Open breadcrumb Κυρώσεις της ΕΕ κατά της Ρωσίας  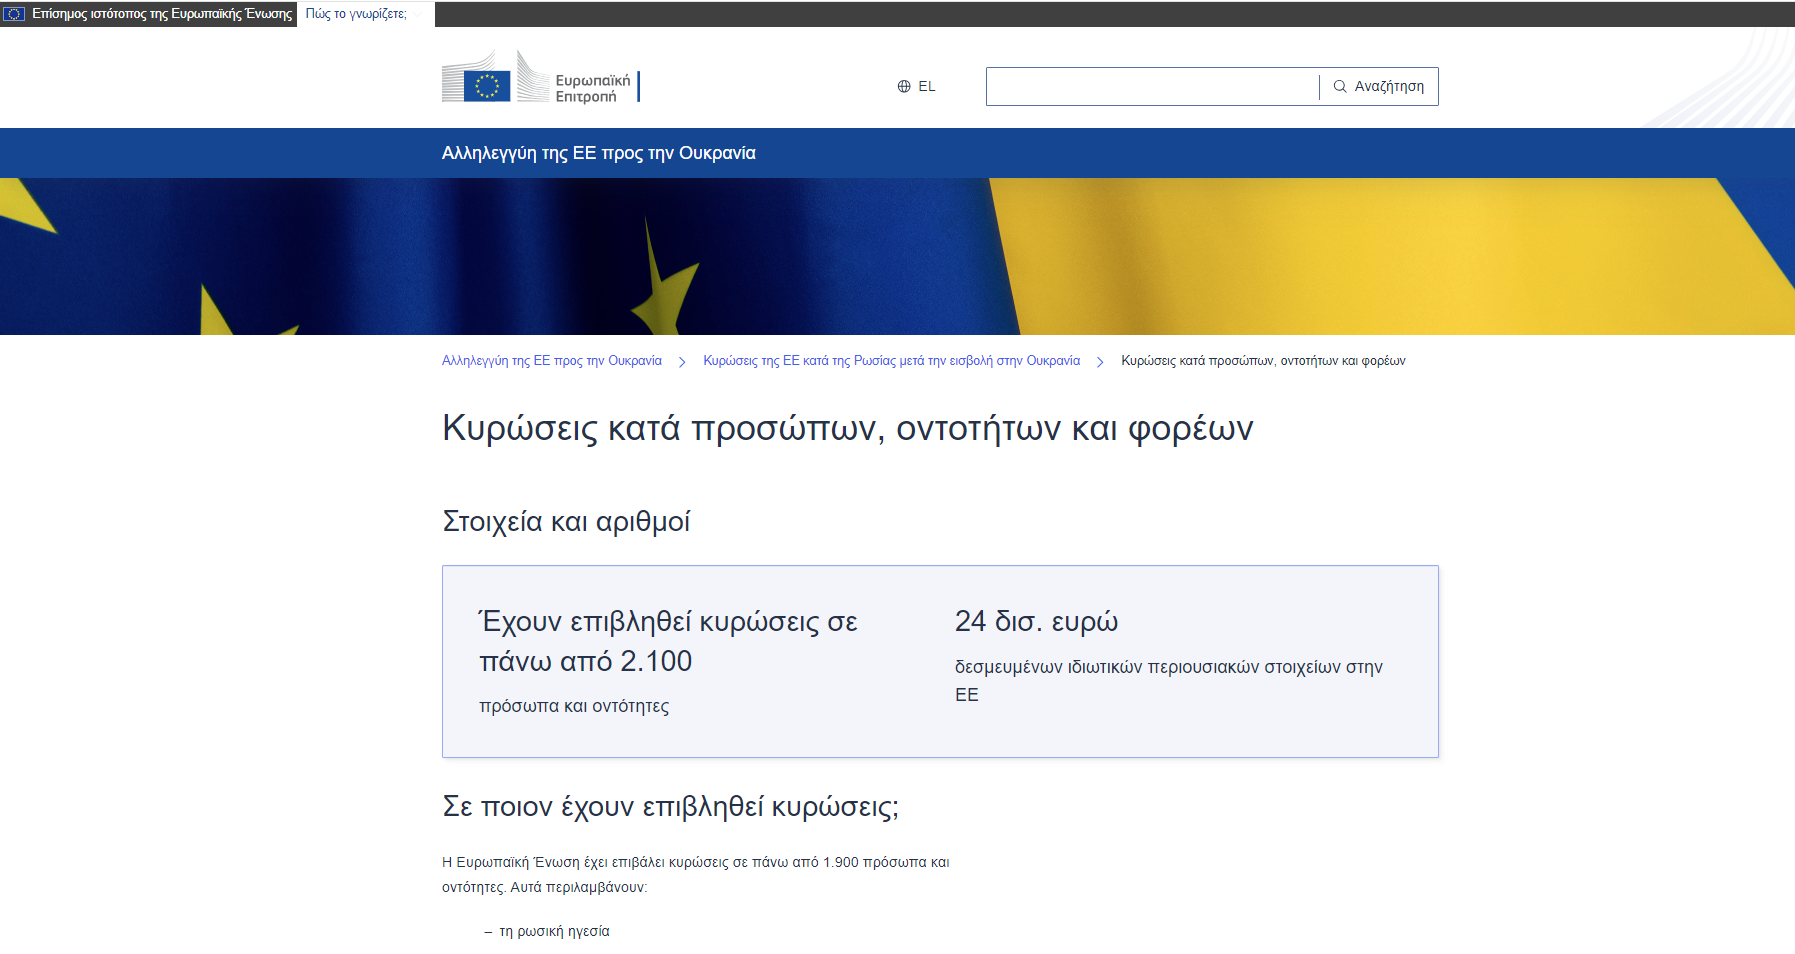[x=891, y=361]
